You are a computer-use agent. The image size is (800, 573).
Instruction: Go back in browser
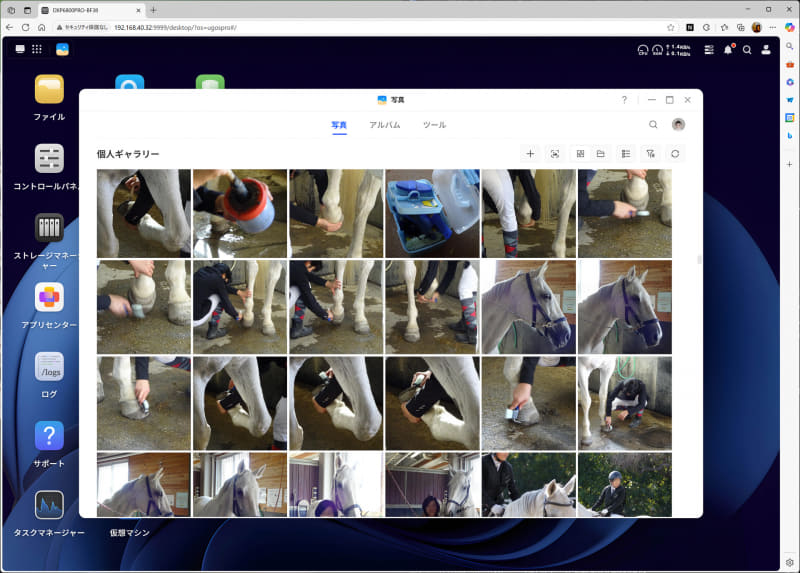click(9, 28)
